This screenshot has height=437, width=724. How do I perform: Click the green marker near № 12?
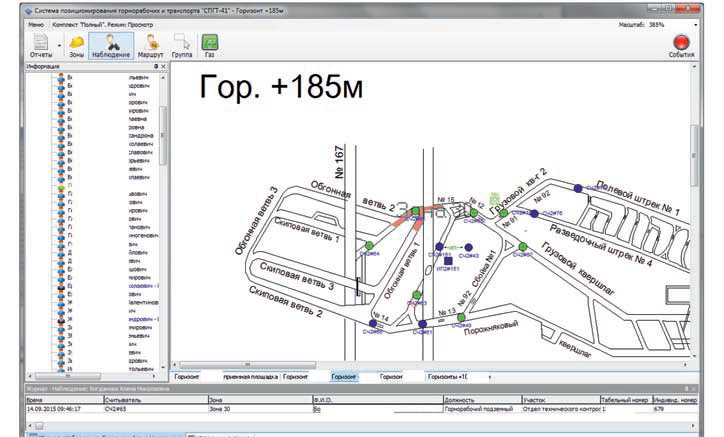pyautogui.click(x=474, y=213)
